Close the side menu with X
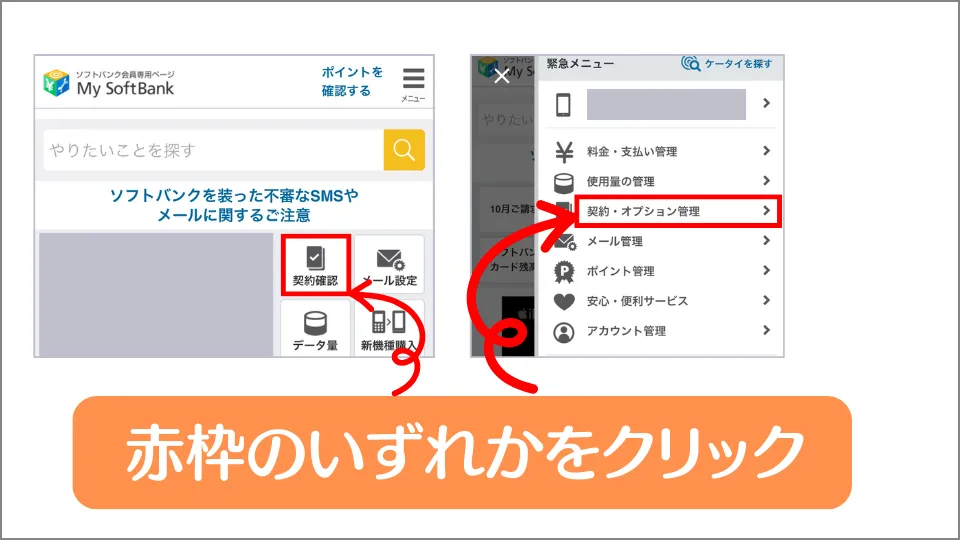Image resolution: width=960 pixels, height=540 pixels. click(501, 76)
